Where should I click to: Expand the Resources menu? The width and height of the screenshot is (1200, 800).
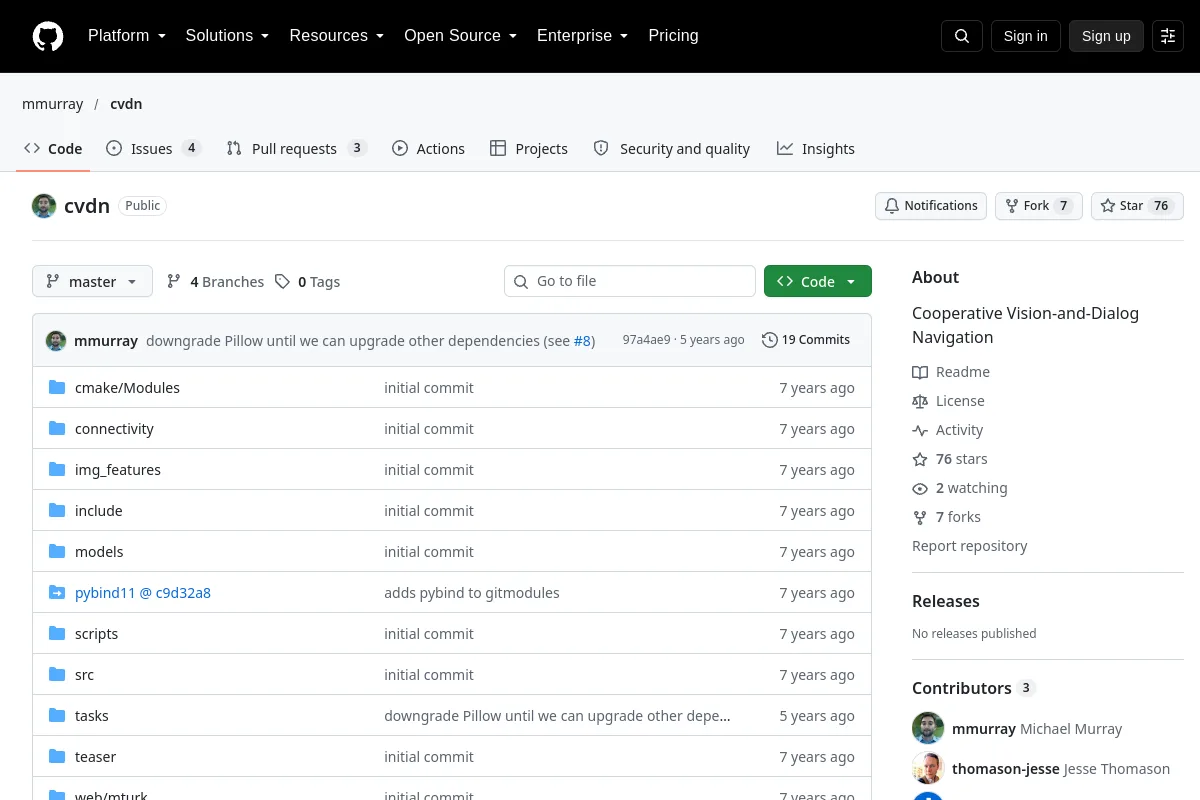coord(336,36)
